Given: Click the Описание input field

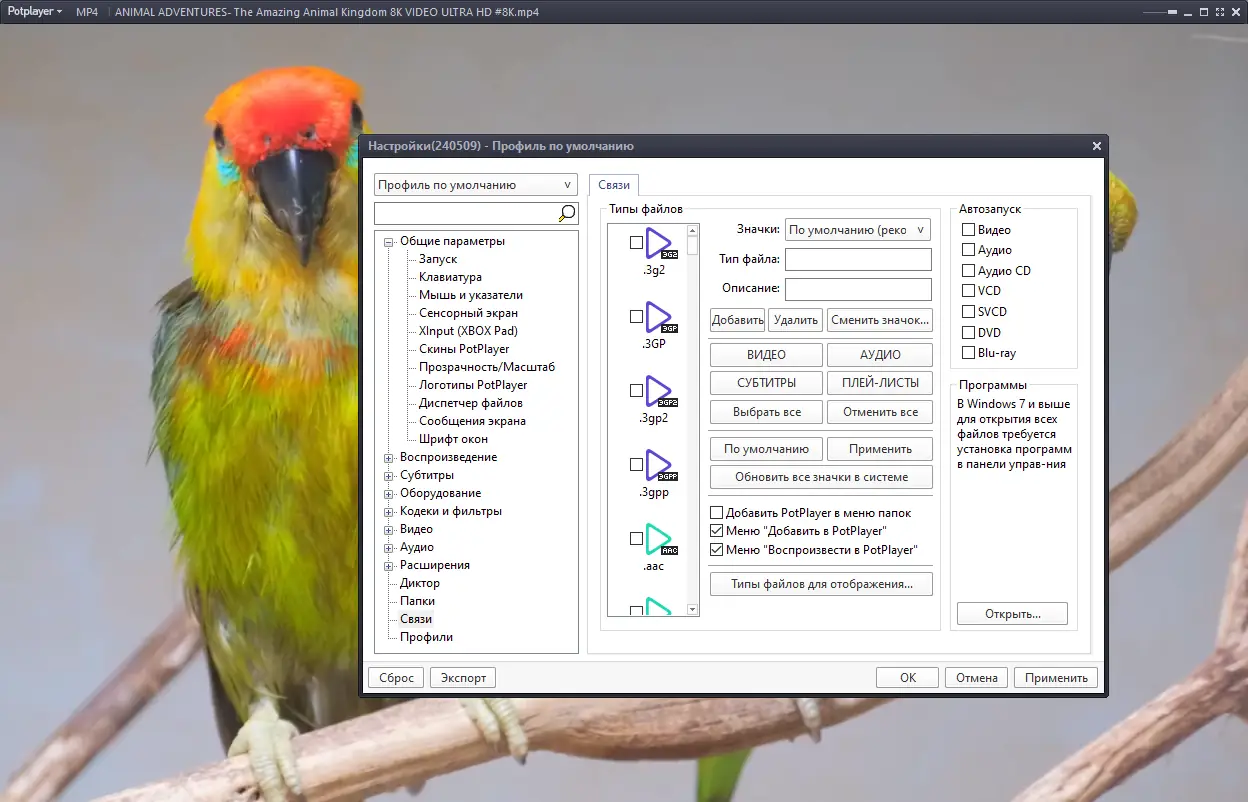Looking at the screenshot, I should (x=858, y=289).
